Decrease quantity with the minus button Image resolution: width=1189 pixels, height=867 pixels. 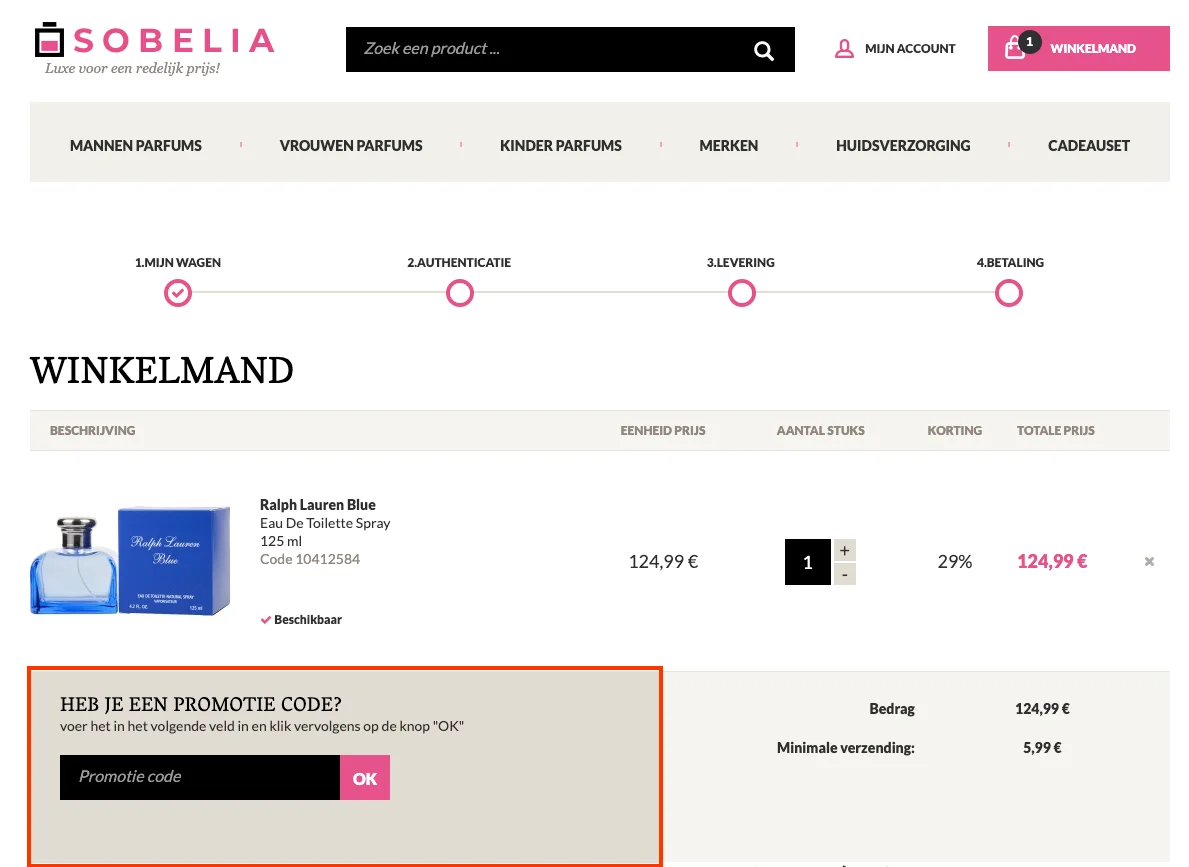(844, 574)
